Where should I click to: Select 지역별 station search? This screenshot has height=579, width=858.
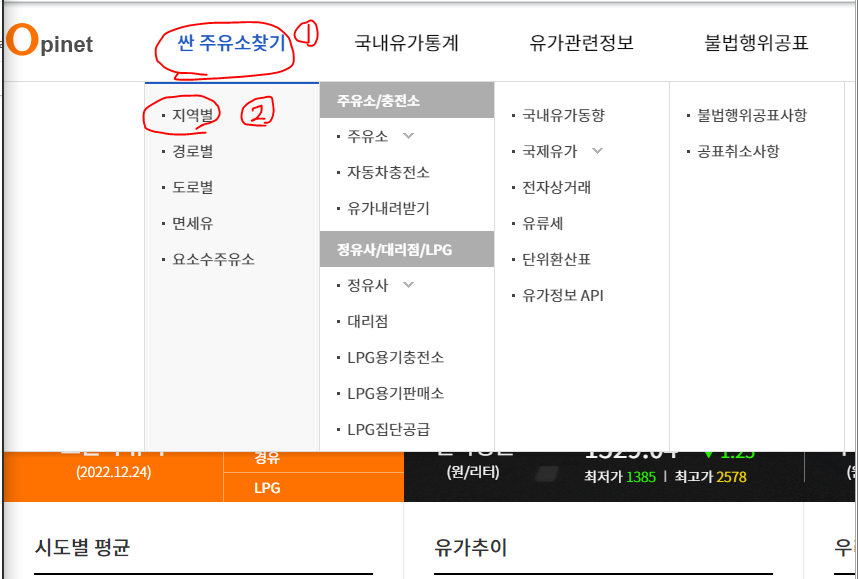point(190,113)
